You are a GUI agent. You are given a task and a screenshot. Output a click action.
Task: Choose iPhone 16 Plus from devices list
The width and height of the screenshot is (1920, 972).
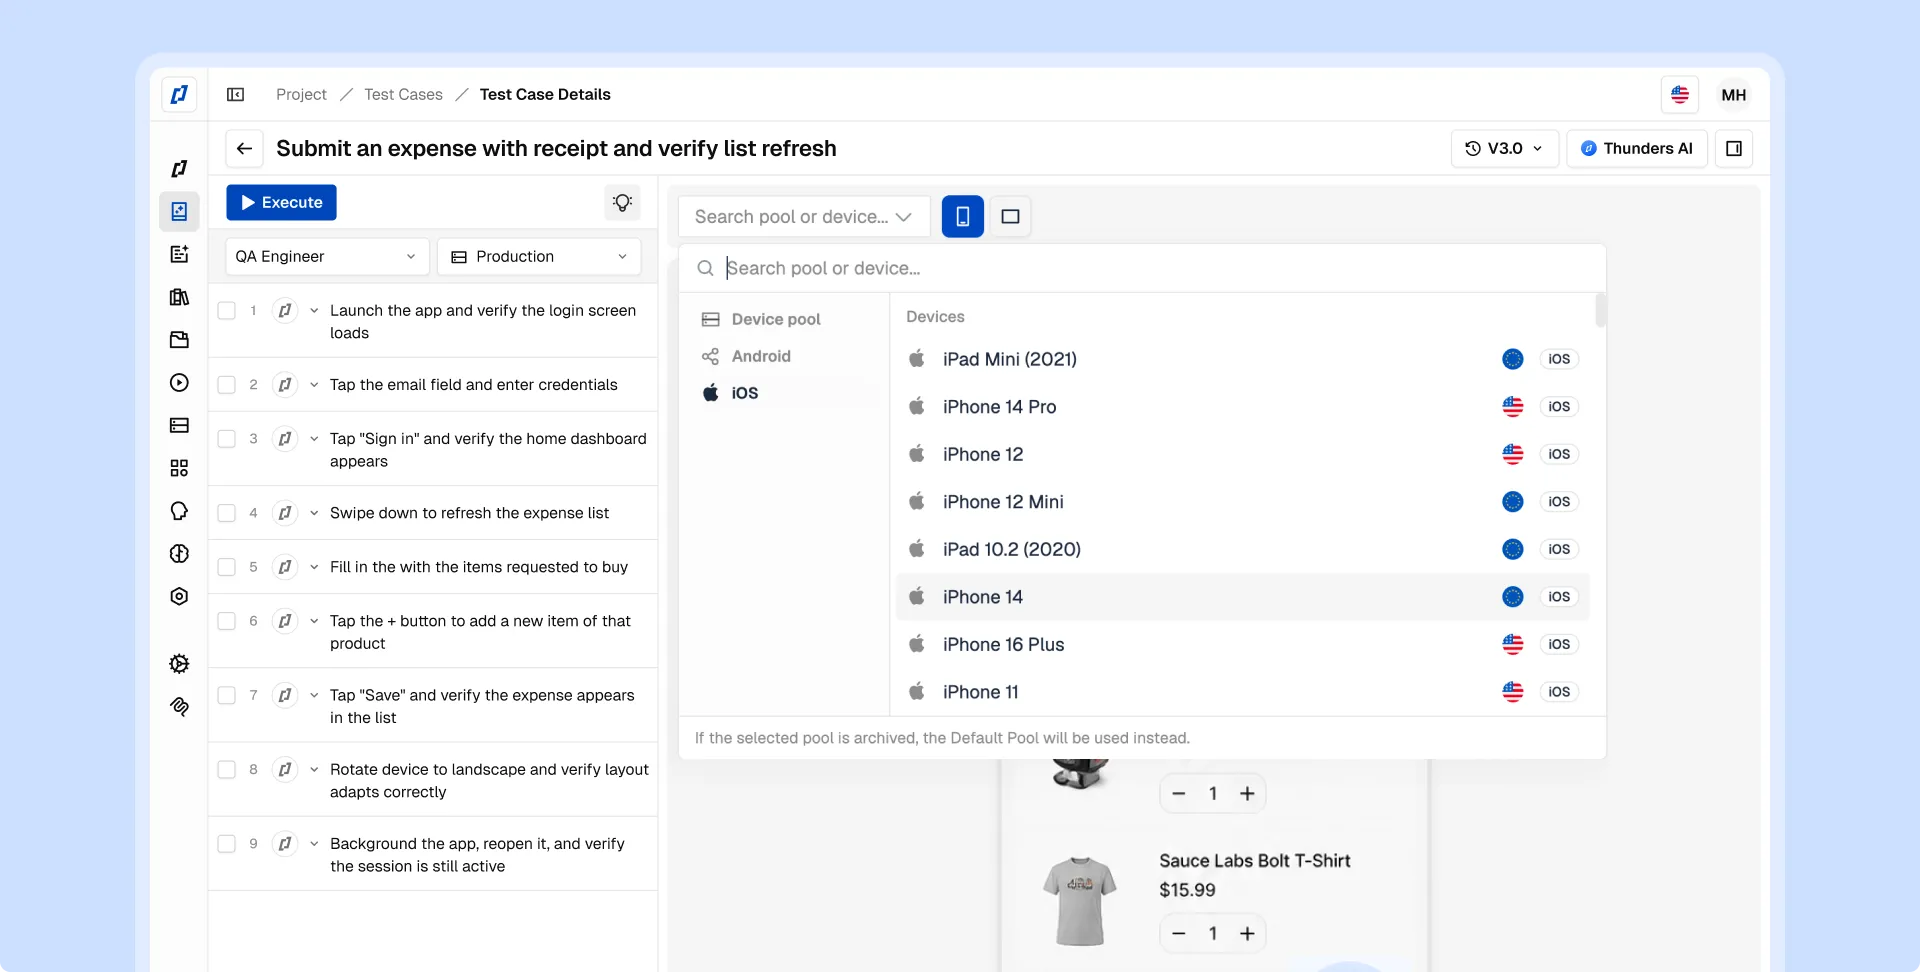coord(1242,645)
